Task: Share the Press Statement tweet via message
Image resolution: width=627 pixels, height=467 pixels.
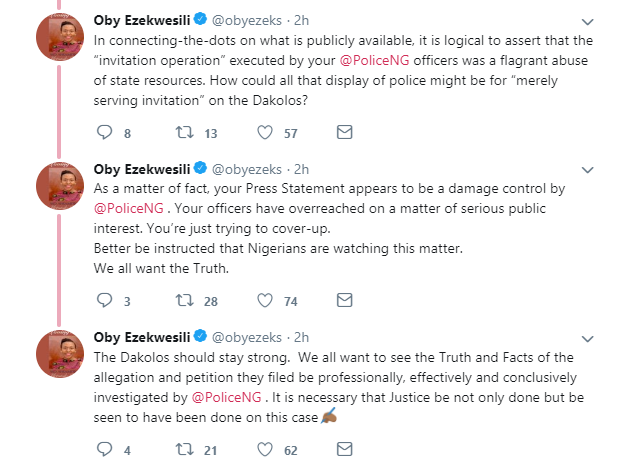Action: pos(344,299)
